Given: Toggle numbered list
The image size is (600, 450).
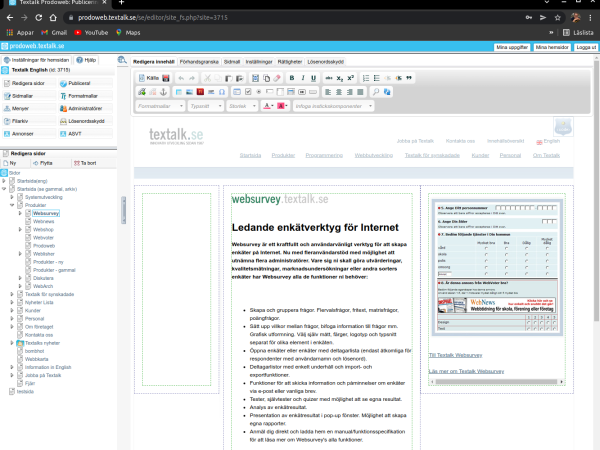Looking at the screenshot, I should point(366,78).
